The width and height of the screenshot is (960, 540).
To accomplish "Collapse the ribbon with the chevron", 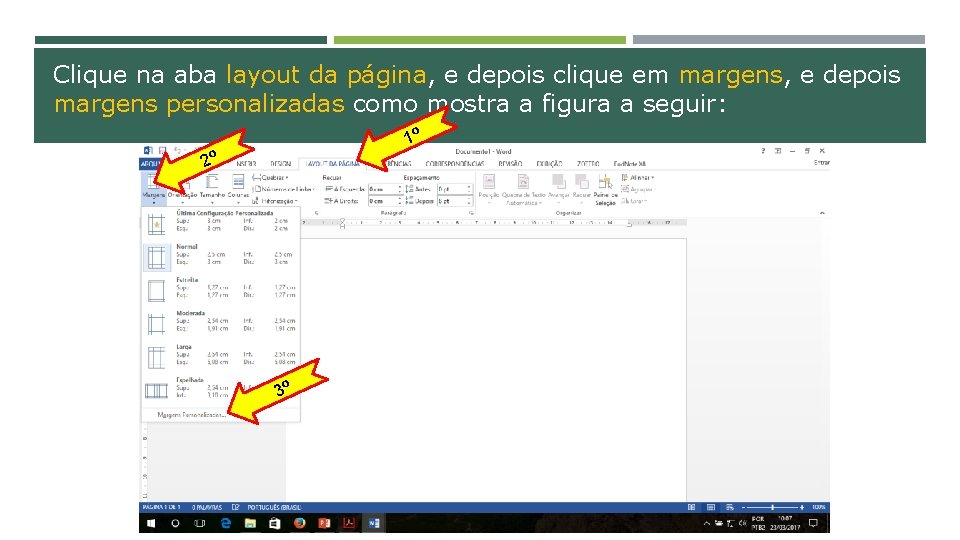I will click(x=822, y=213).
